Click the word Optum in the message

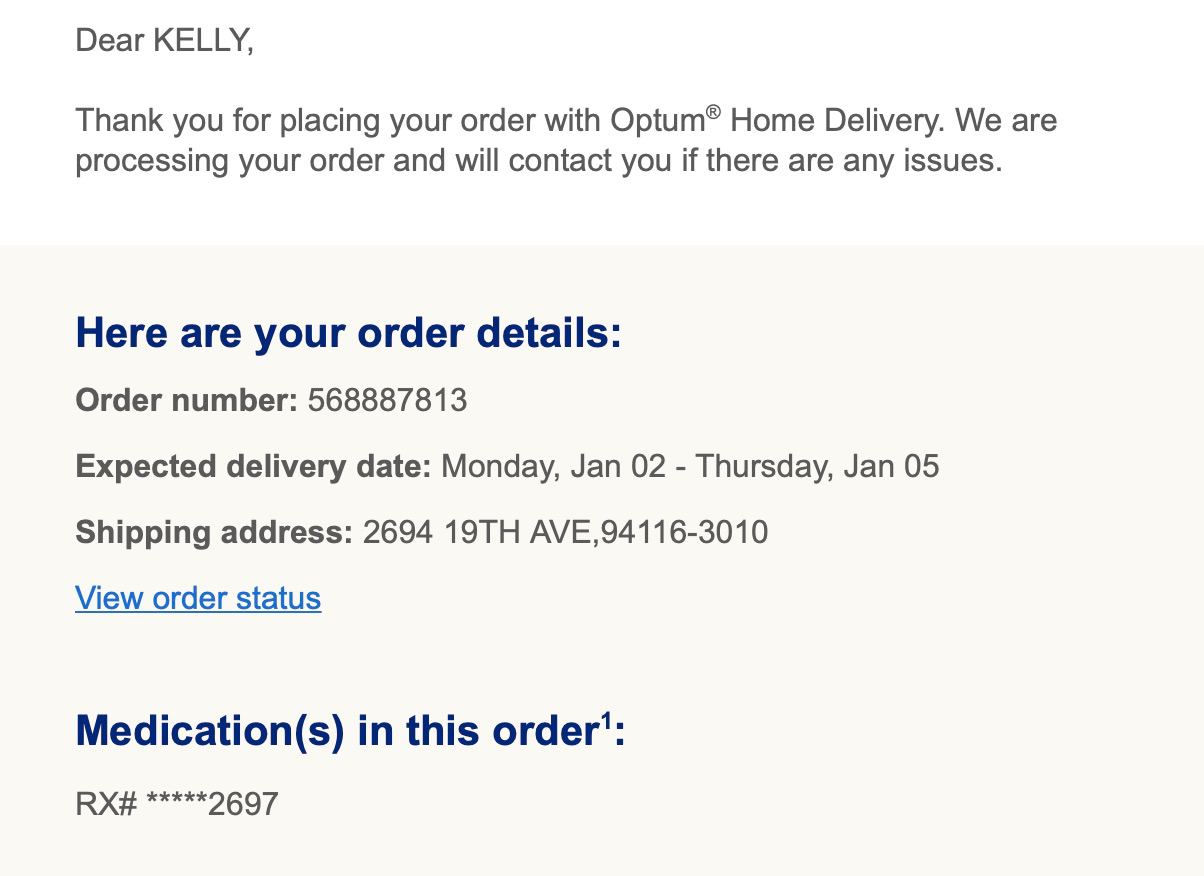(658, 121)
